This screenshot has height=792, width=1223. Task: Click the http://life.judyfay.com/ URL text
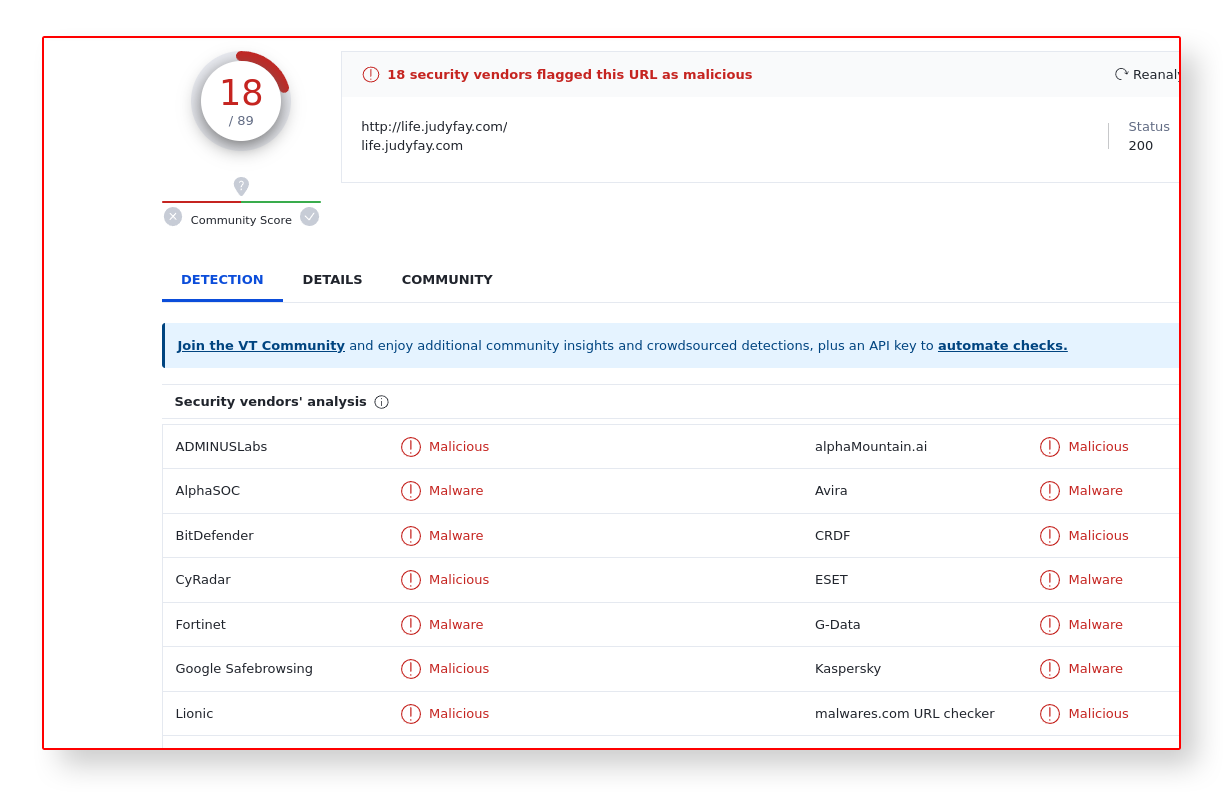tap(434, 127)
